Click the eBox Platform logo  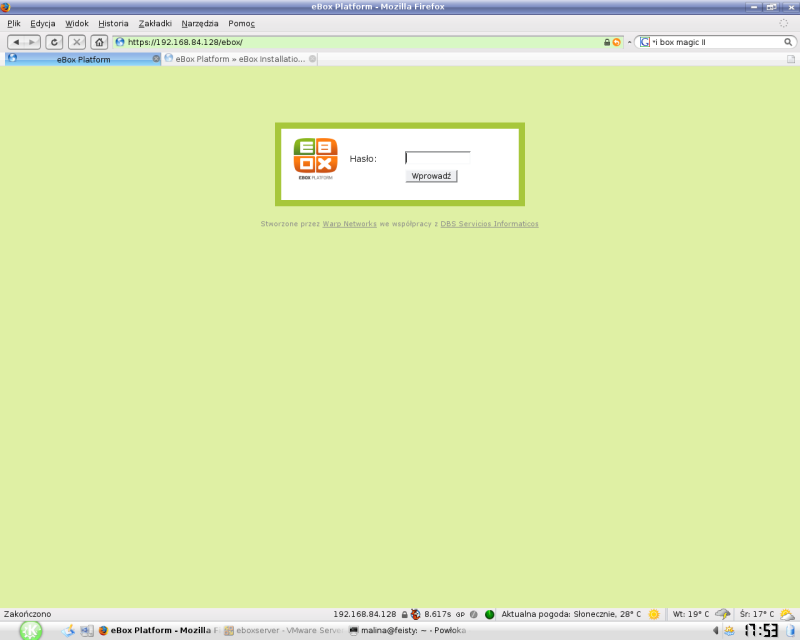coord(315,159)
